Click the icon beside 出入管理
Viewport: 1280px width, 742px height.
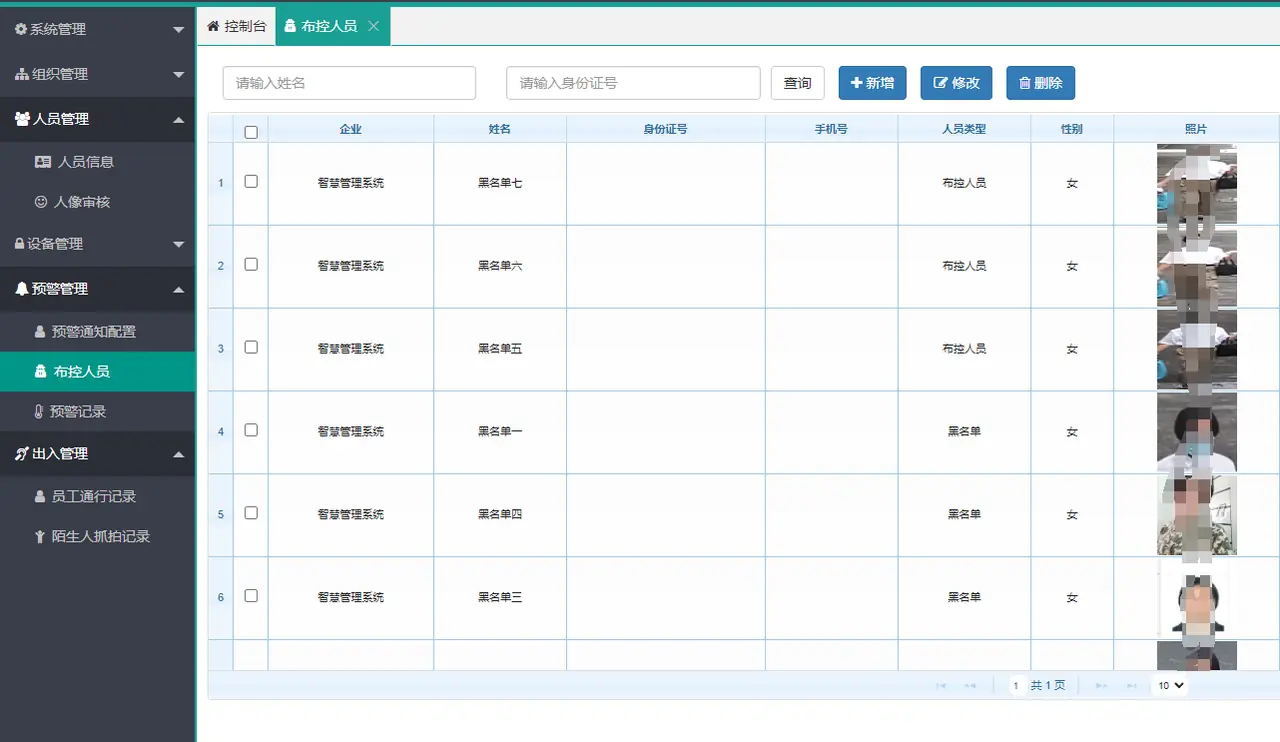coord(22,454)
